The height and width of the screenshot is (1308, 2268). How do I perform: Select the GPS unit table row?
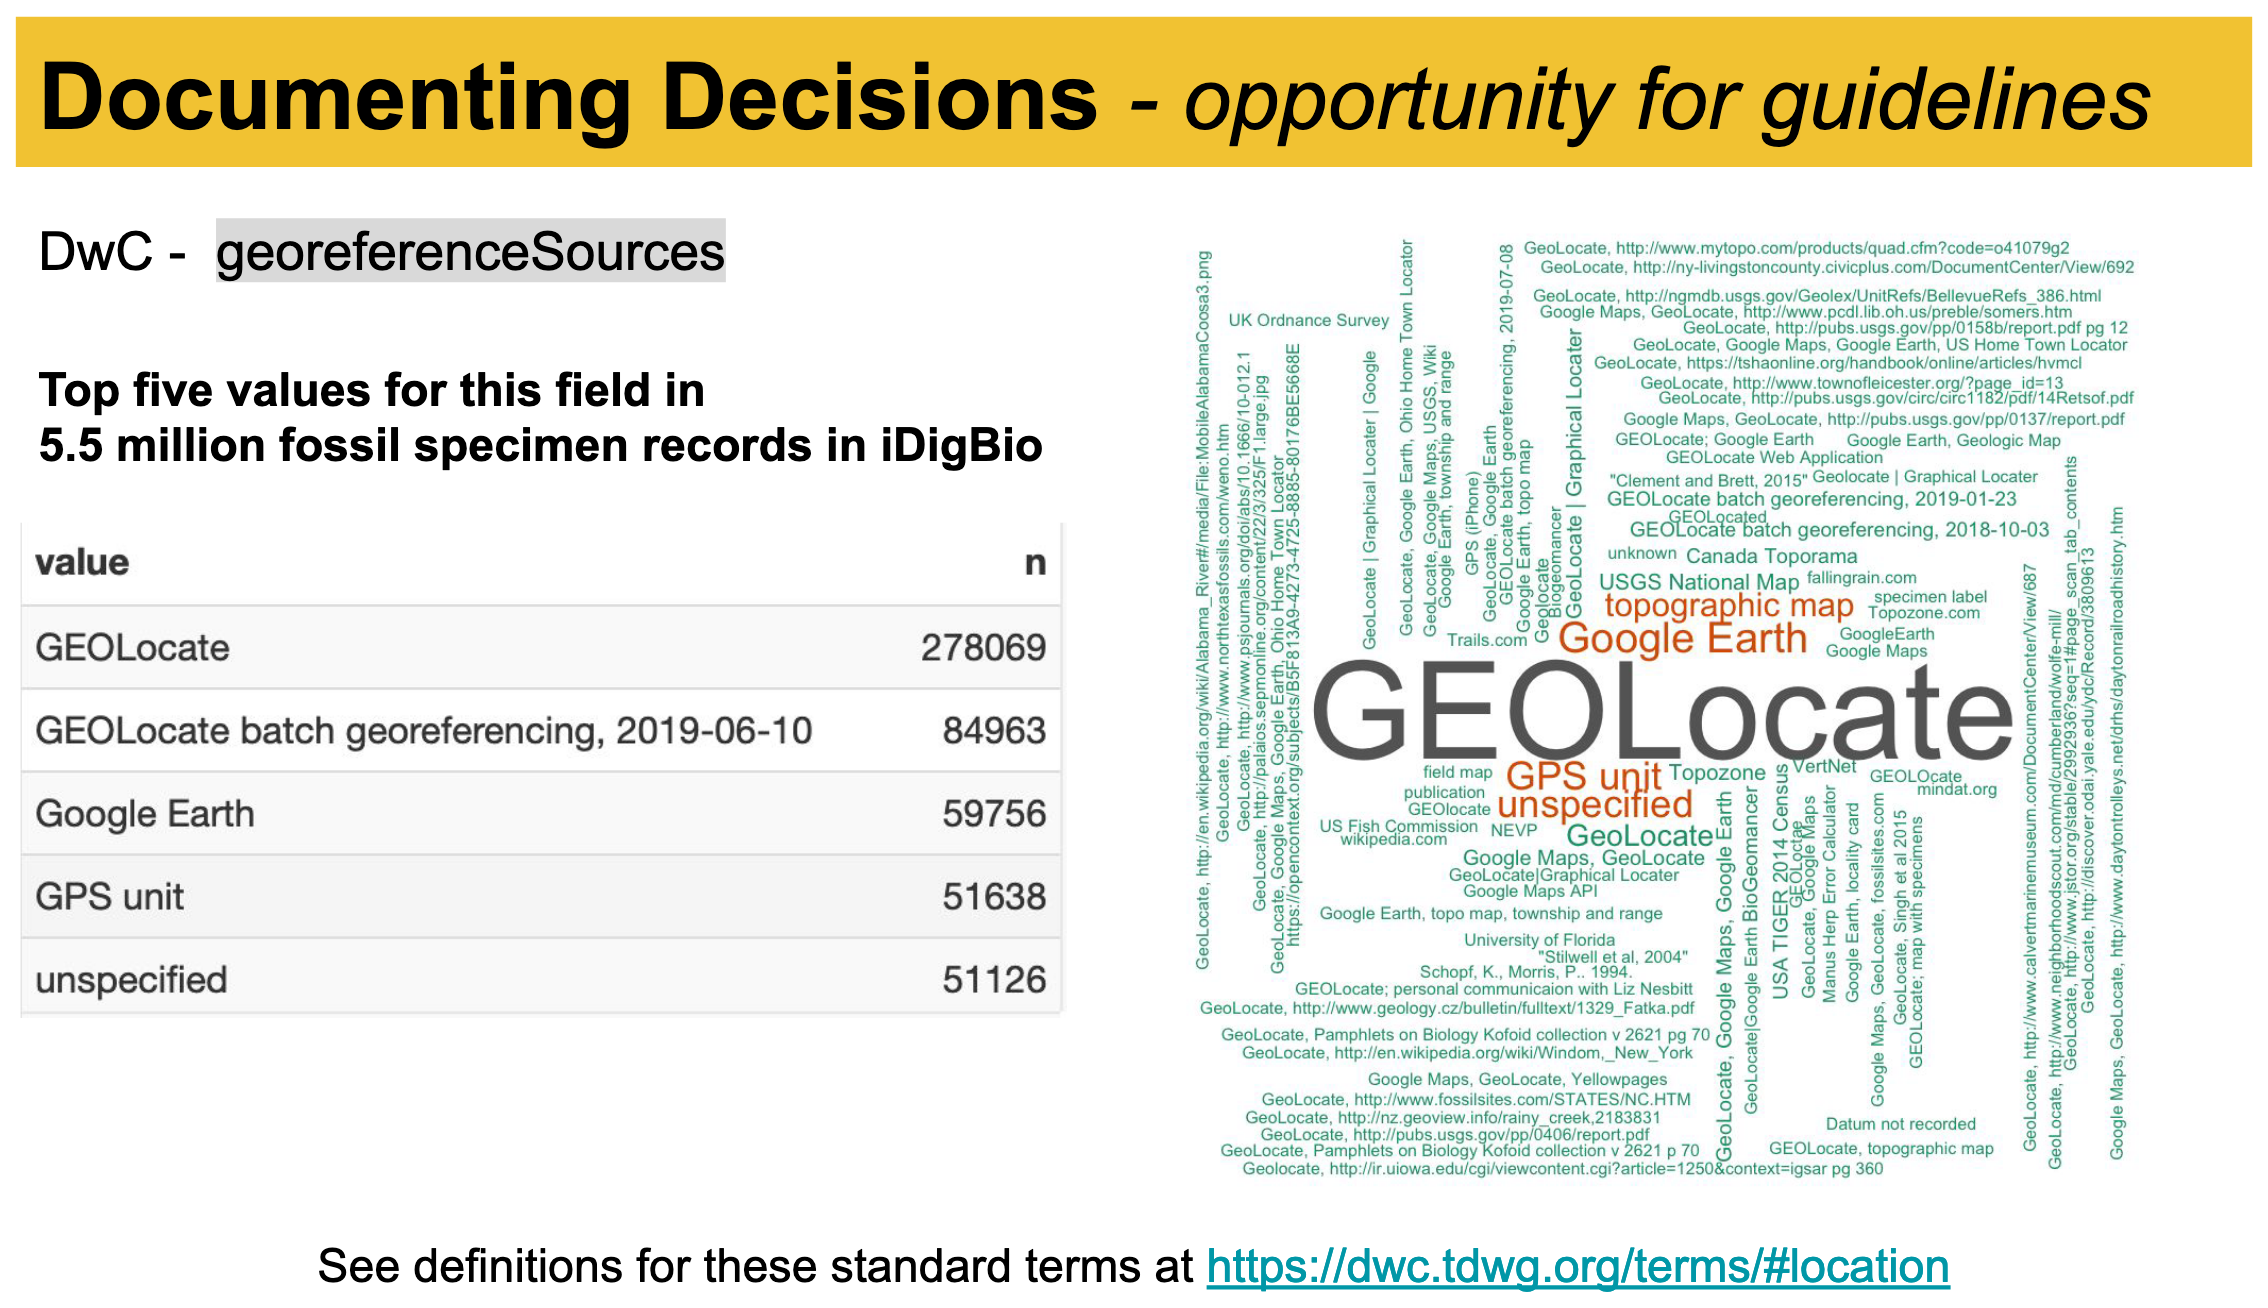[541, 896]
